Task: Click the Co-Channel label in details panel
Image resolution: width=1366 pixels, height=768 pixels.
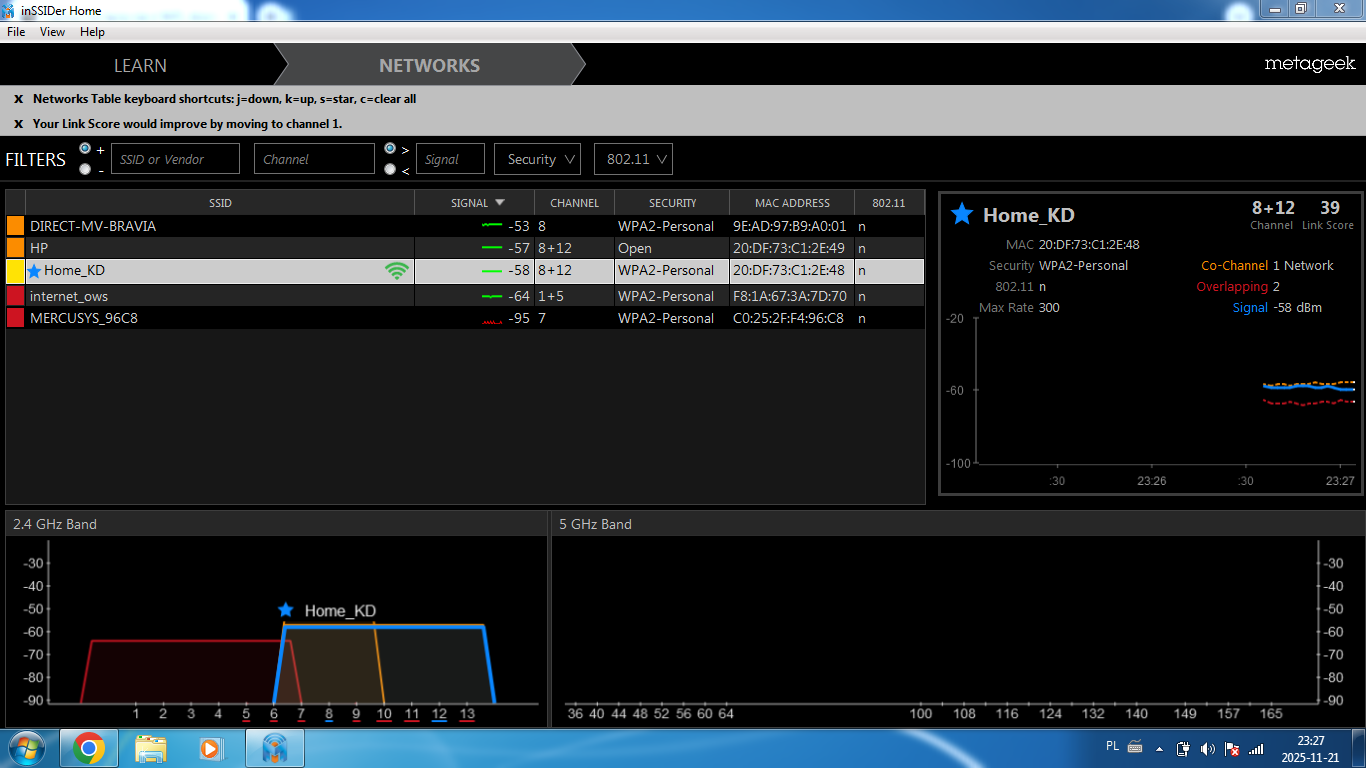Action: pyautogui.click(x=1235, y=266)
